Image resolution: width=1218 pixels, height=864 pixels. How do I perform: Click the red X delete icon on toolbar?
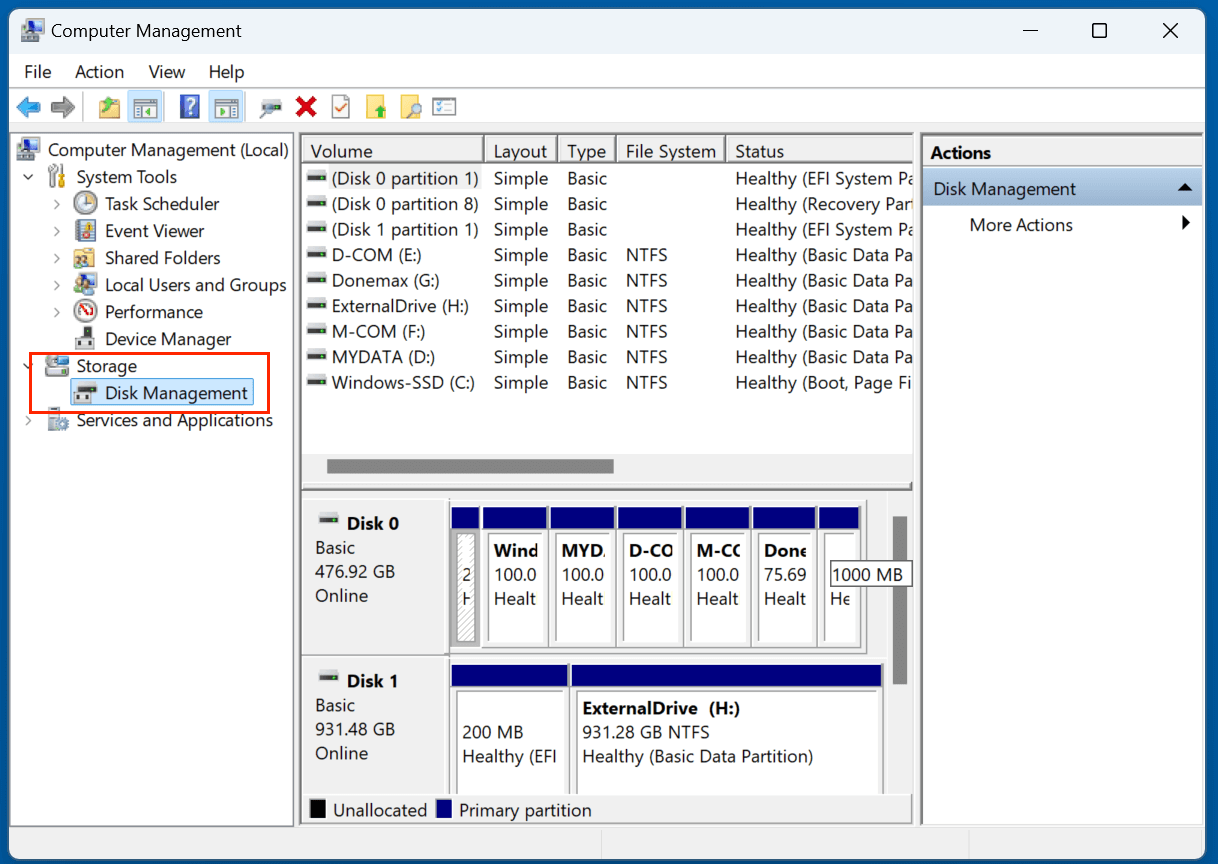pyautogui.click(x=306, y=107)
